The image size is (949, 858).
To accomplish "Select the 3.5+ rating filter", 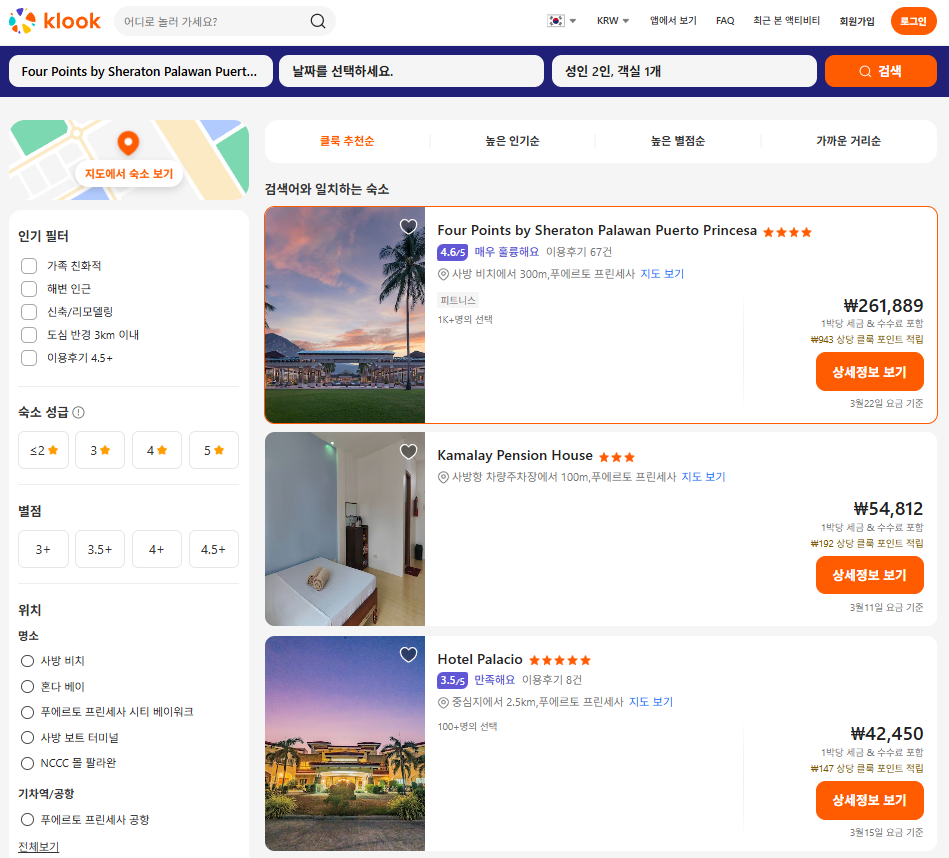I will (100, 549).
